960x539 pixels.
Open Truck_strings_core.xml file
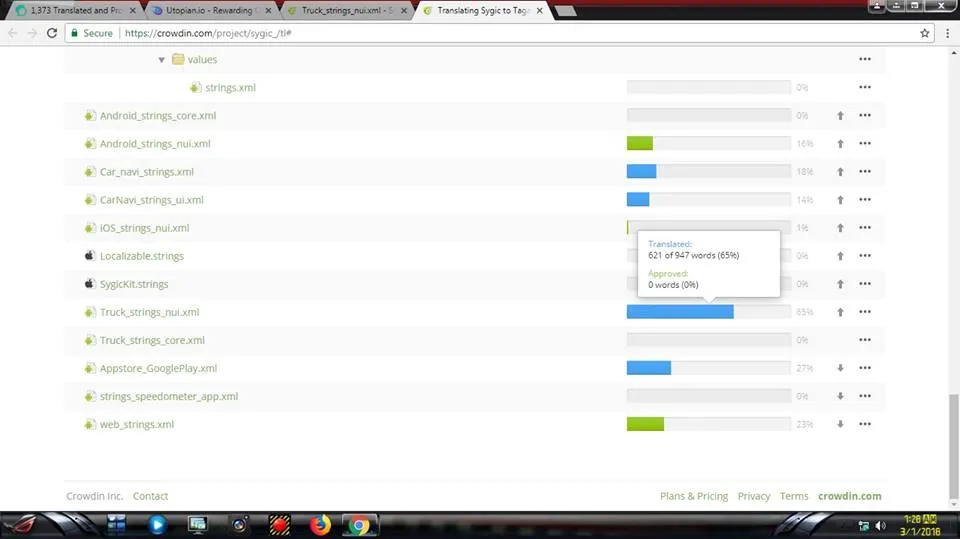[x=152, y=341]
